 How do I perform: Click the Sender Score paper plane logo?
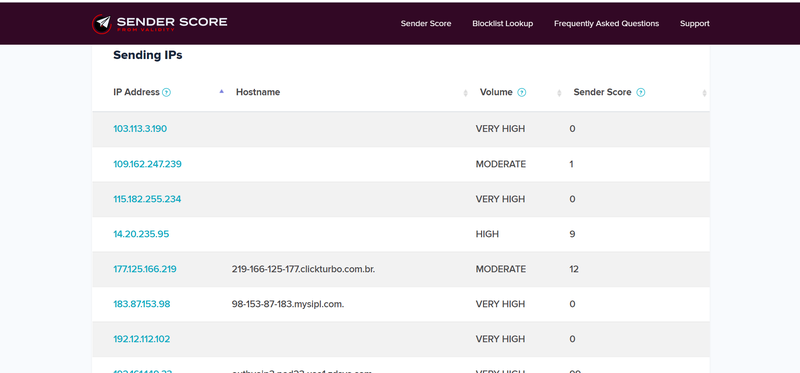click(x=102, y=23)
